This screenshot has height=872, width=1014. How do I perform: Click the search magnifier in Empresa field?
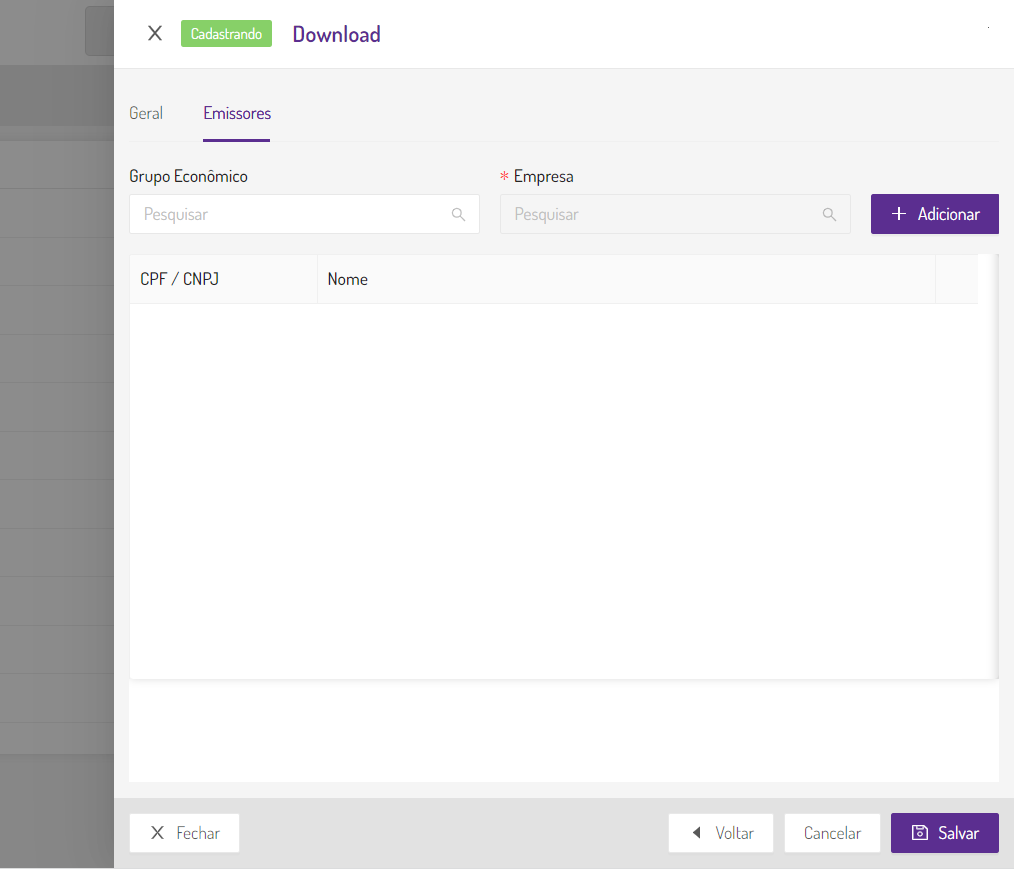(x=829, y=214)
